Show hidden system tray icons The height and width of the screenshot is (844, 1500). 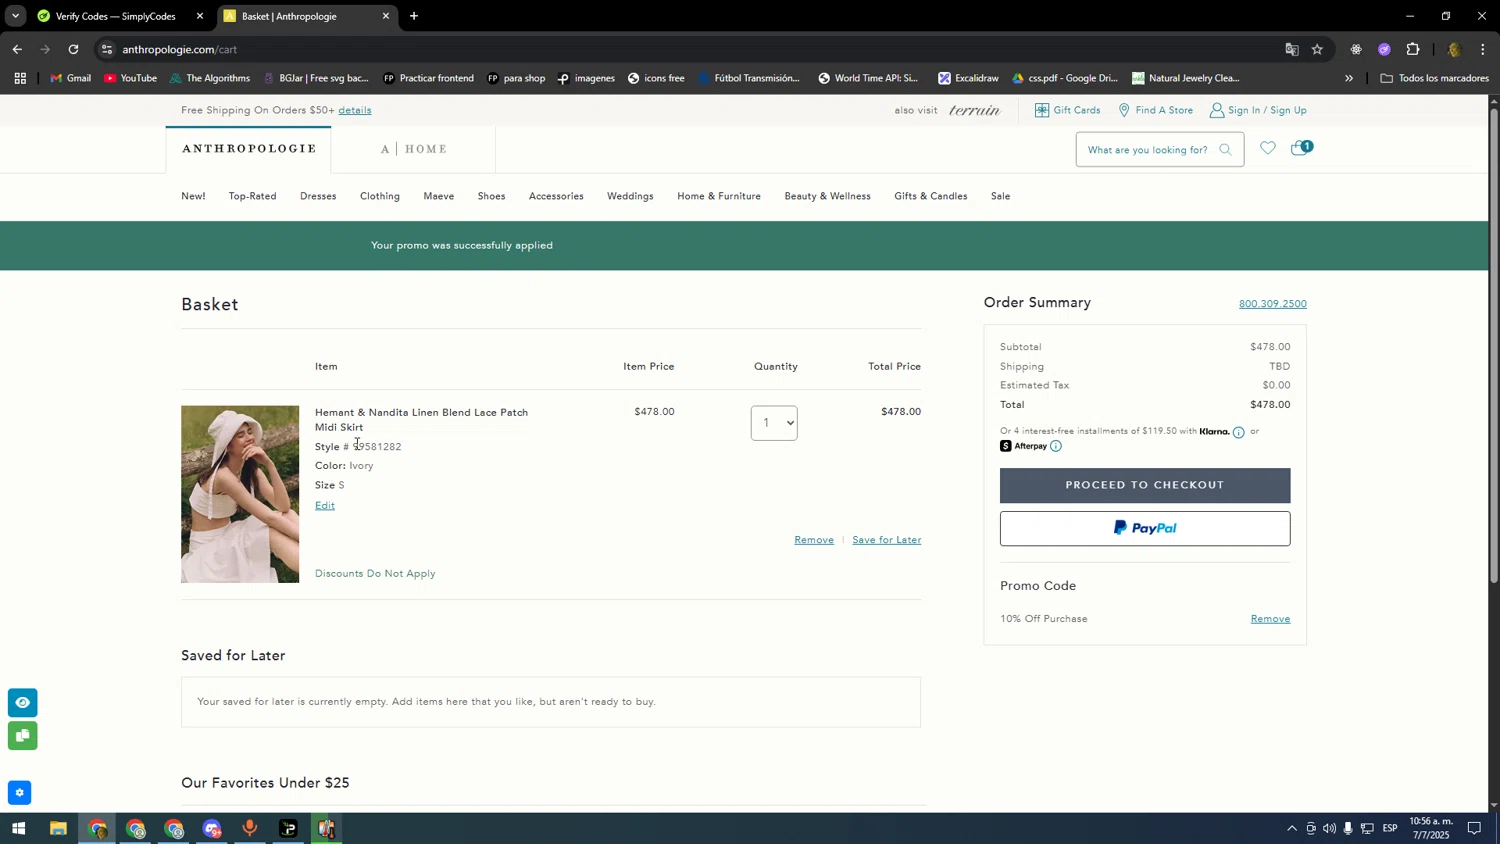click(1291, 828)
